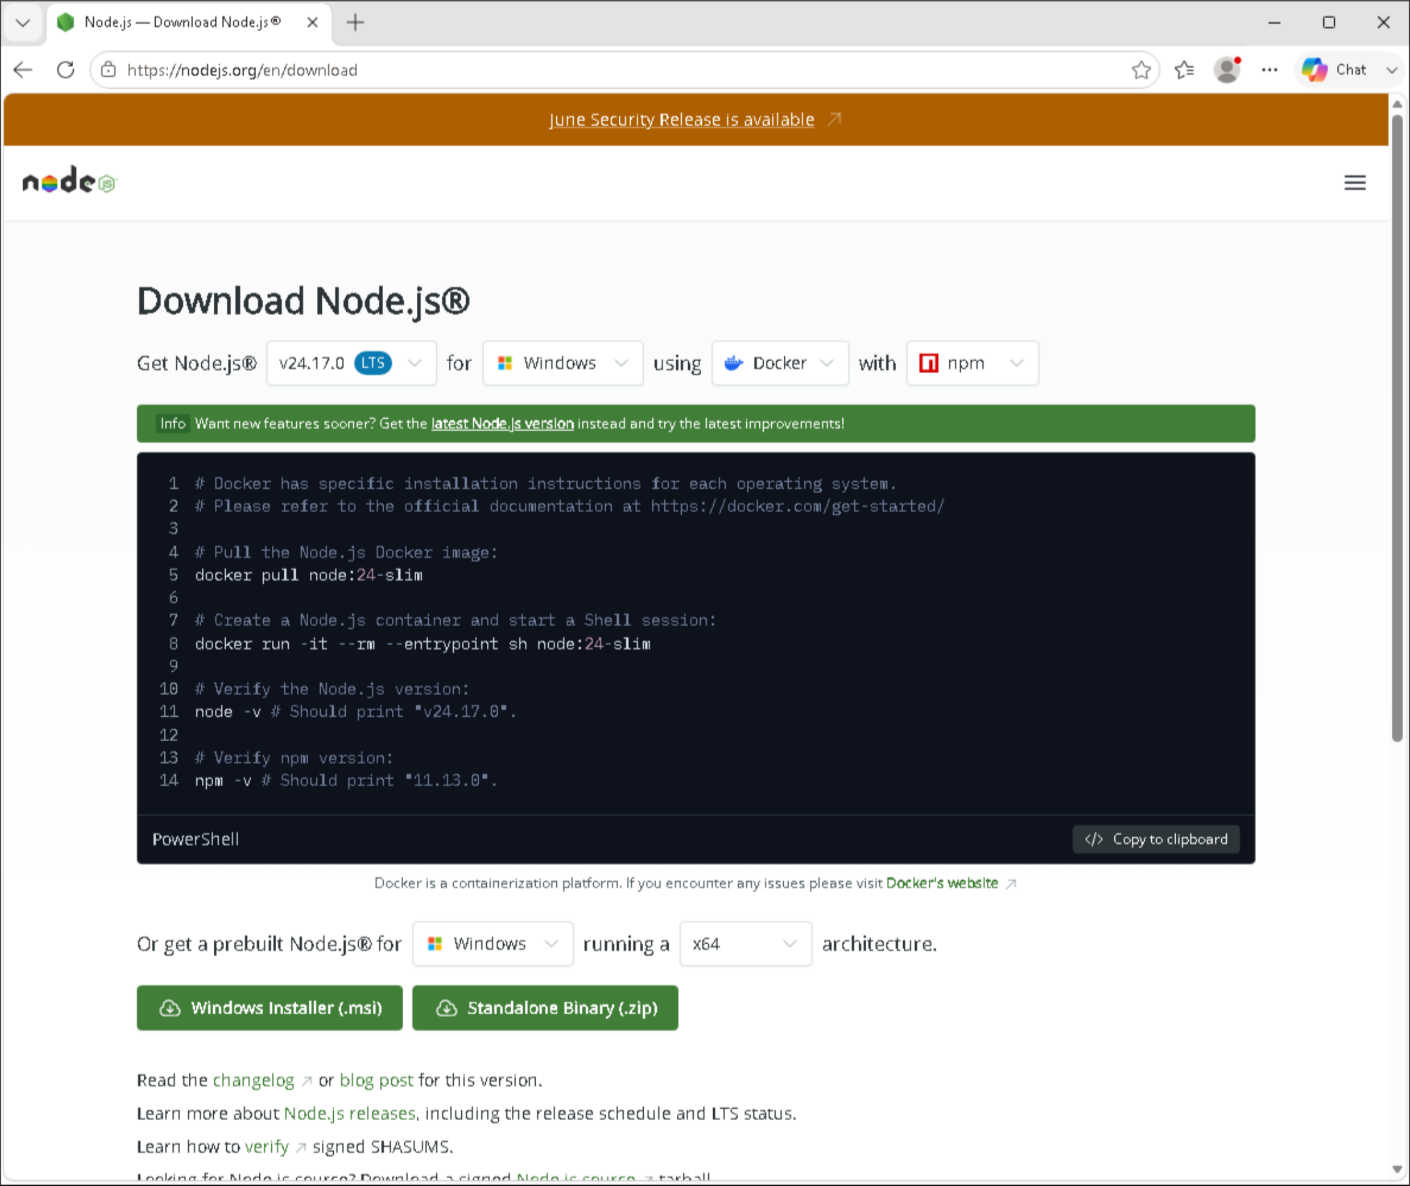
Task: Visit Docker's website link
Action: tap(942, 883)
